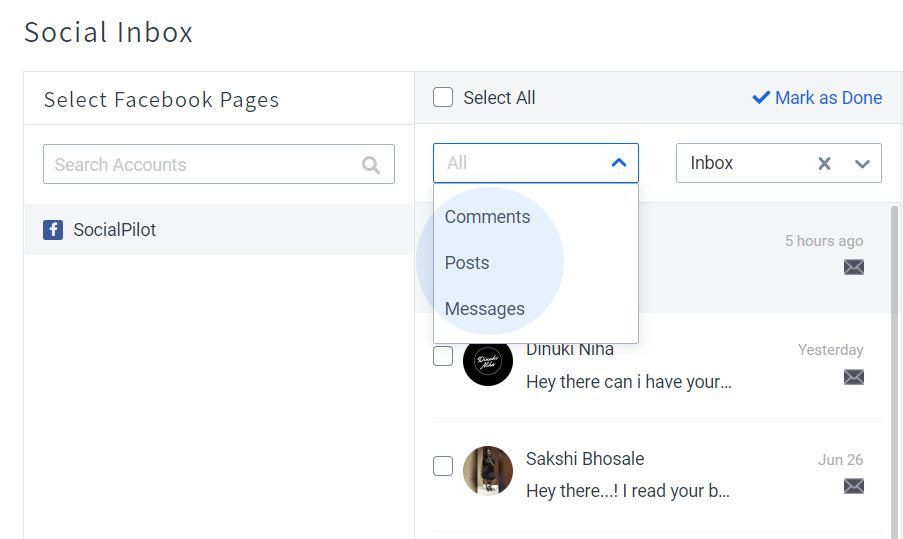Clear the Inbox filter with the X icon
Viewport: 903px width, 539px height.
coord(824,164)
